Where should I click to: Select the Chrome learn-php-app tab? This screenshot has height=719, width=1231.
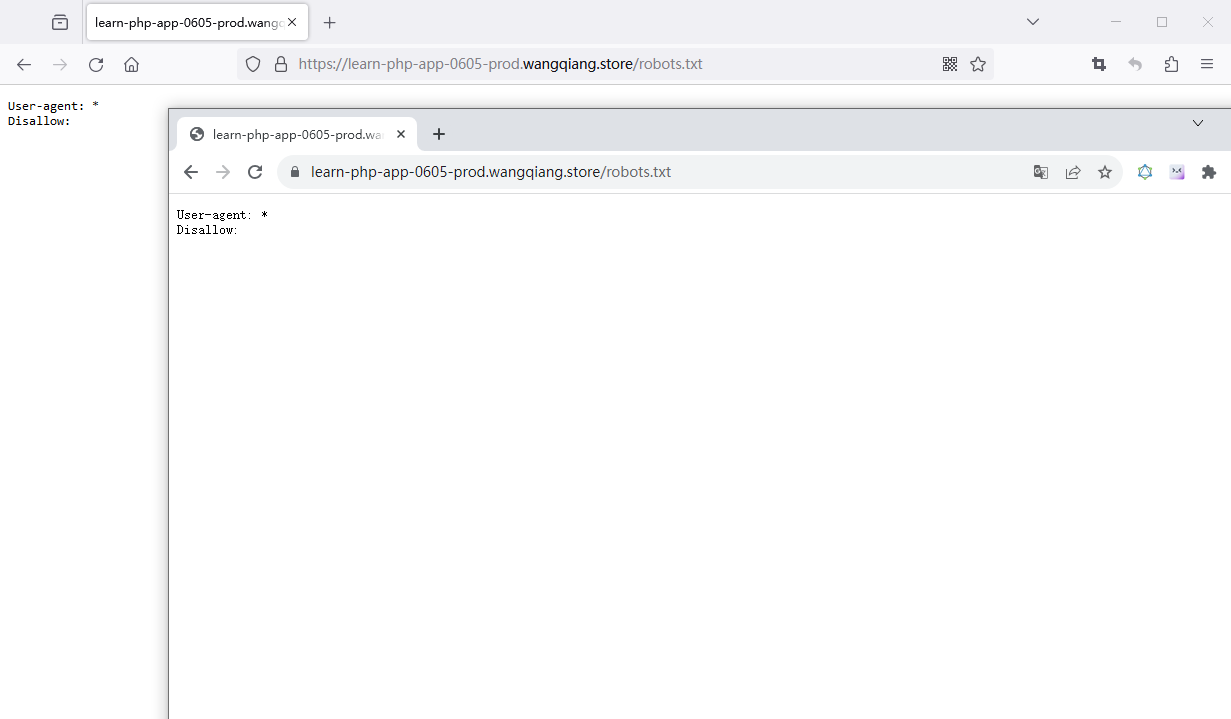(297, 134)
